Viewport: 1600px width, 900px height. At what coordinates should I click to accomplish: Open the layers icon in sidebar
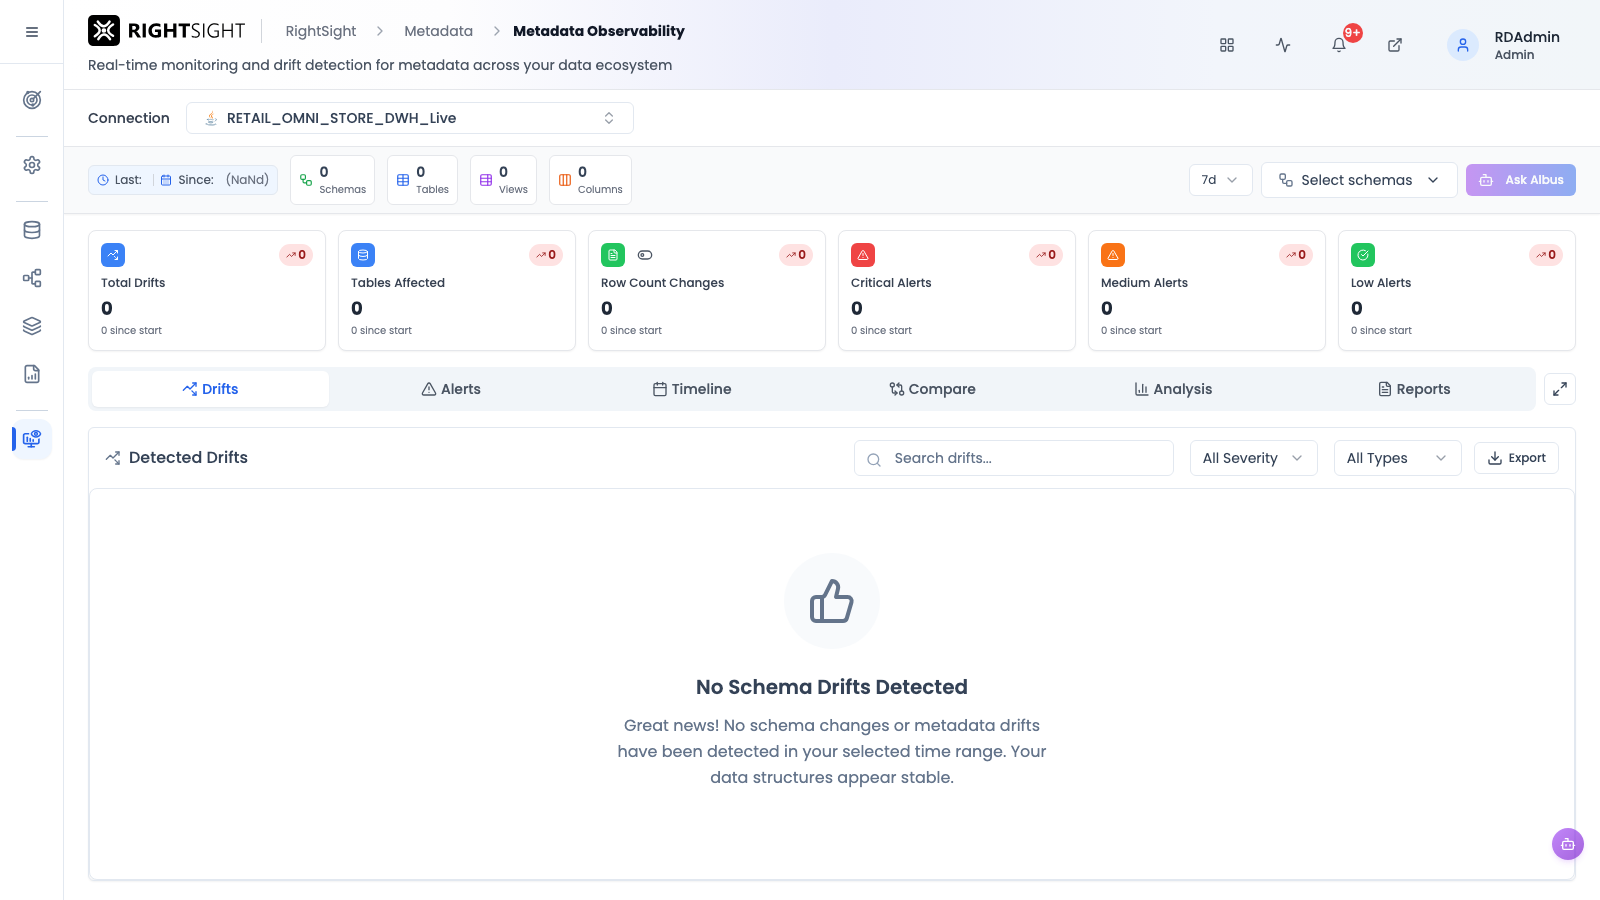[x=32, y=326]
